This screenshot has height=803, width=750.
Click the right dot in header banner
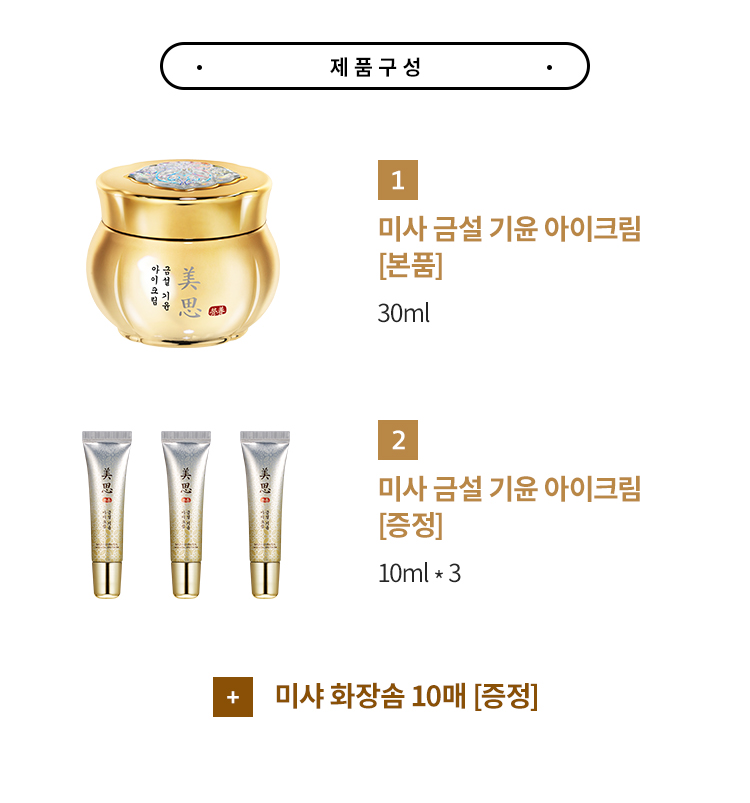(549, 67)
